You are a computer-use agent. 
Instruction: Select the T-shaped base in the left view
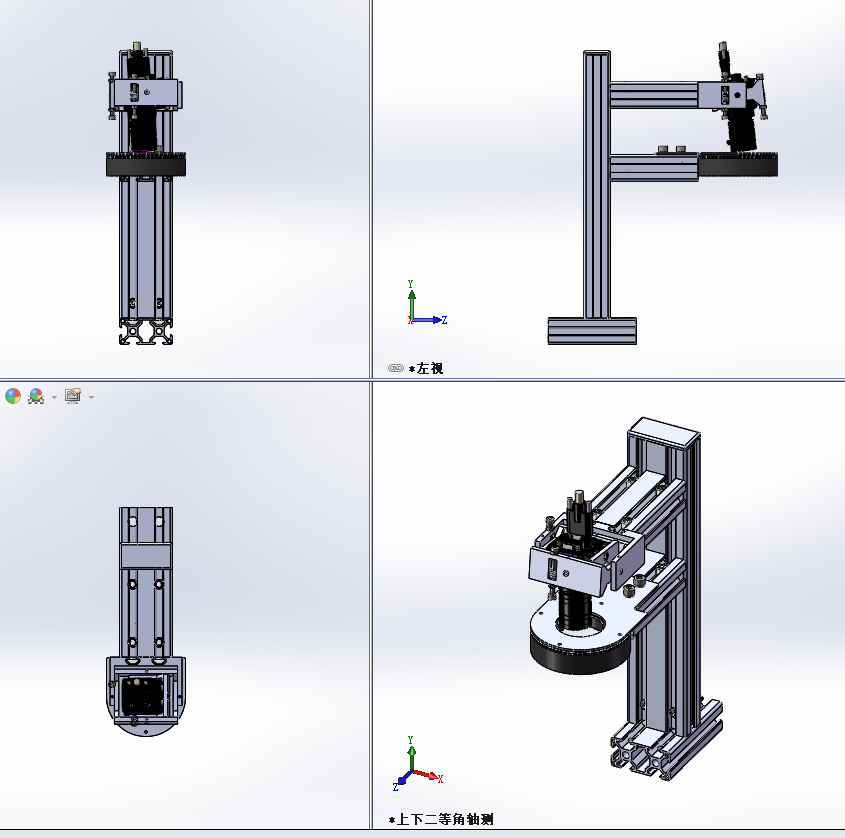point(592,331)
